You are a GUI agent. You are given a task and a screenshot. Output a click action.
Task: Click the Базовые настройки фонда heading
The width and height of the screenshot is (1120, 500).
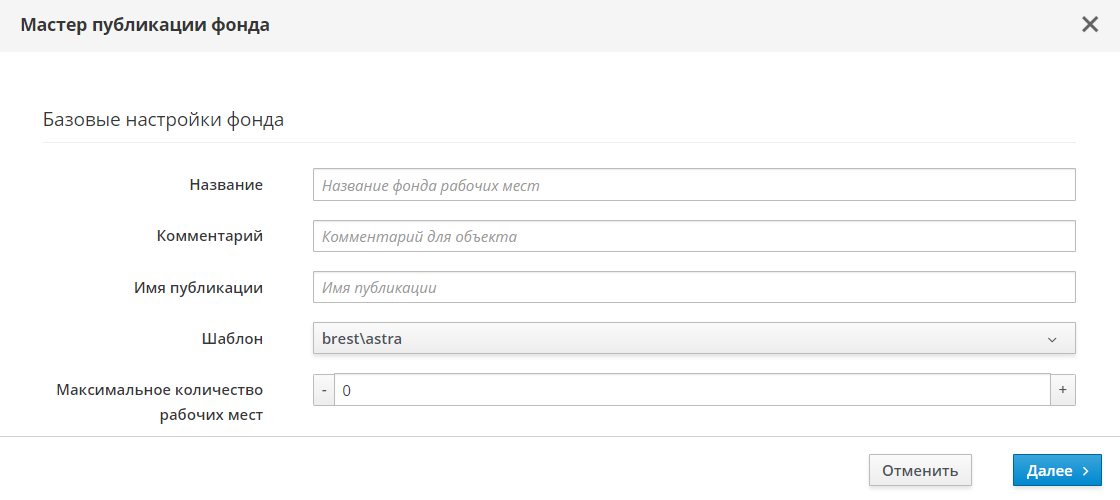[164, 120]
